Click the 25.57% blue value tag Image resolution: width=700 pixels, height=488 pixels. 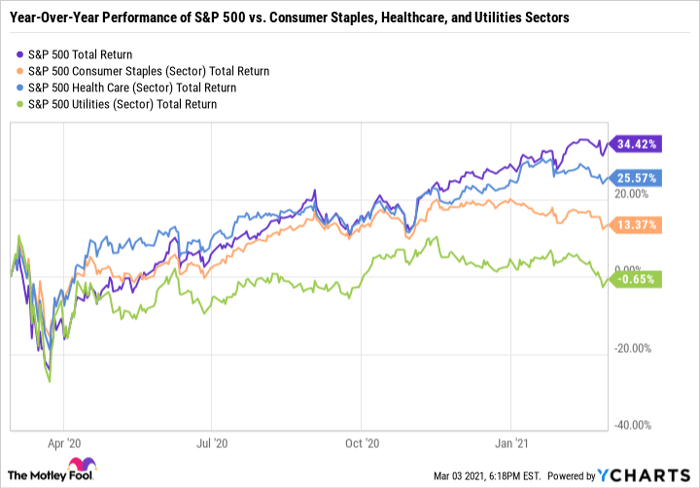[x=634, y=178]
